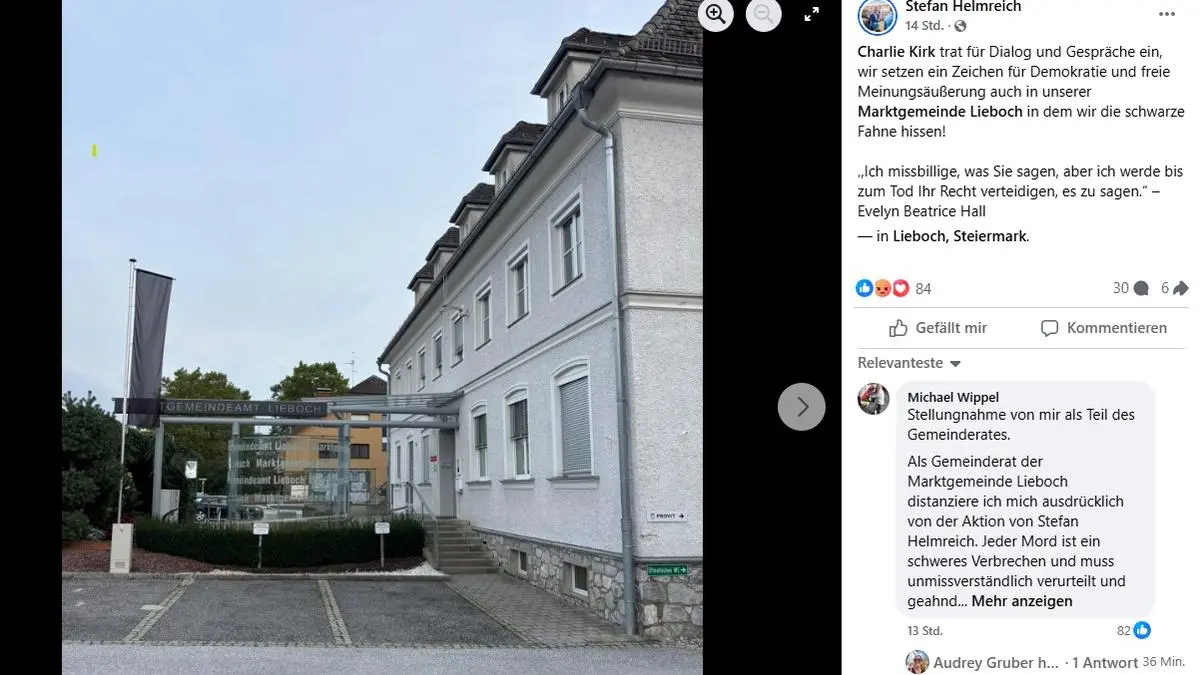
Task: Open the 30 comments count
Action: pyautogui.click(x=1130, y=288)
